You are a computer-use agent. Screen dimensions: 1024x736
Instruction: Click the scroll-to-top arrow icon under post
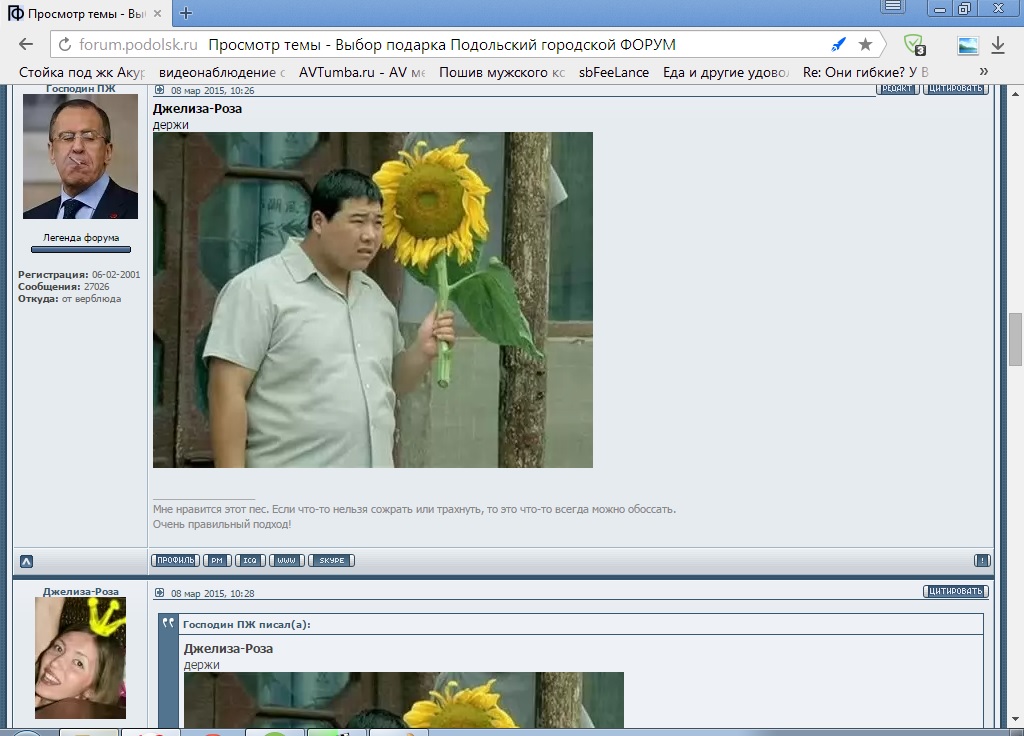pyautogui.click(x=26, y=561)
